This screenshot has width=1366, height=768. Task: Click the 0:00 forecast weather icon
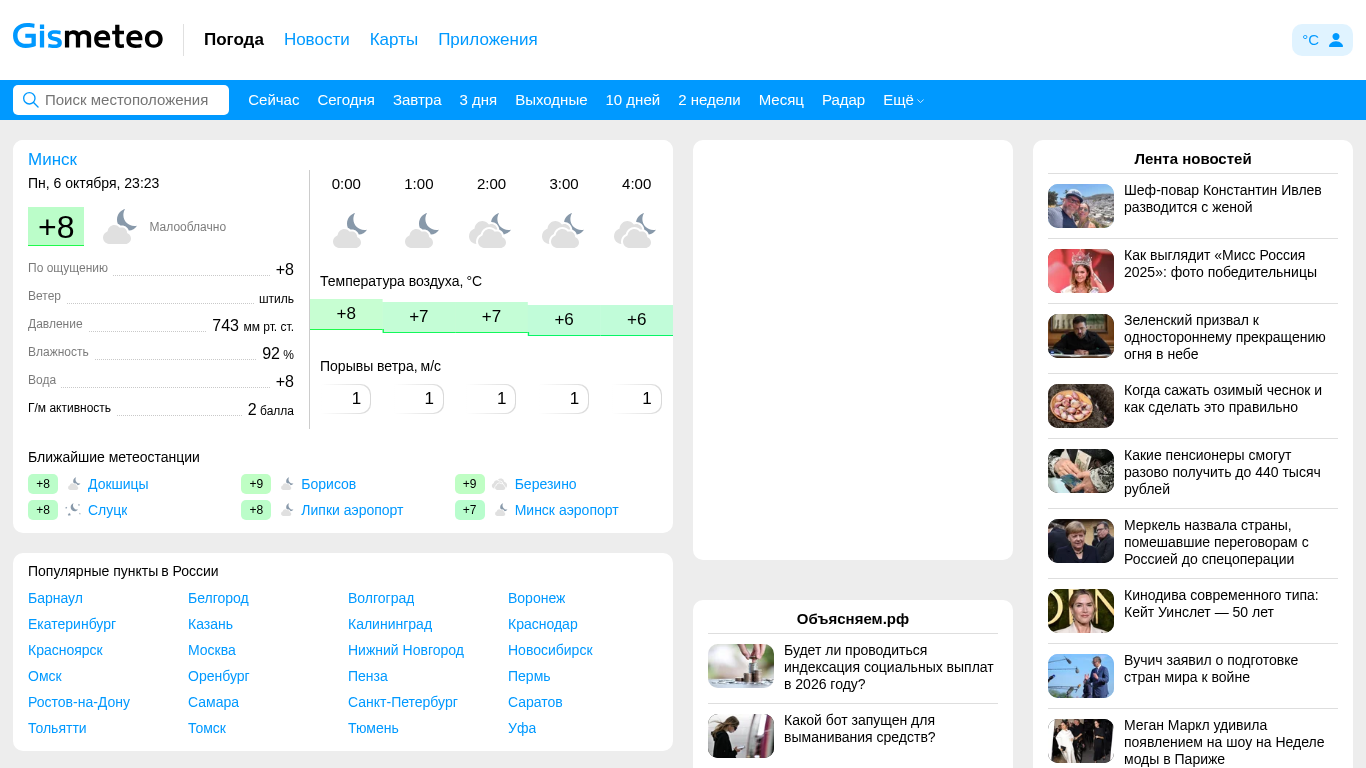point(350,231)
